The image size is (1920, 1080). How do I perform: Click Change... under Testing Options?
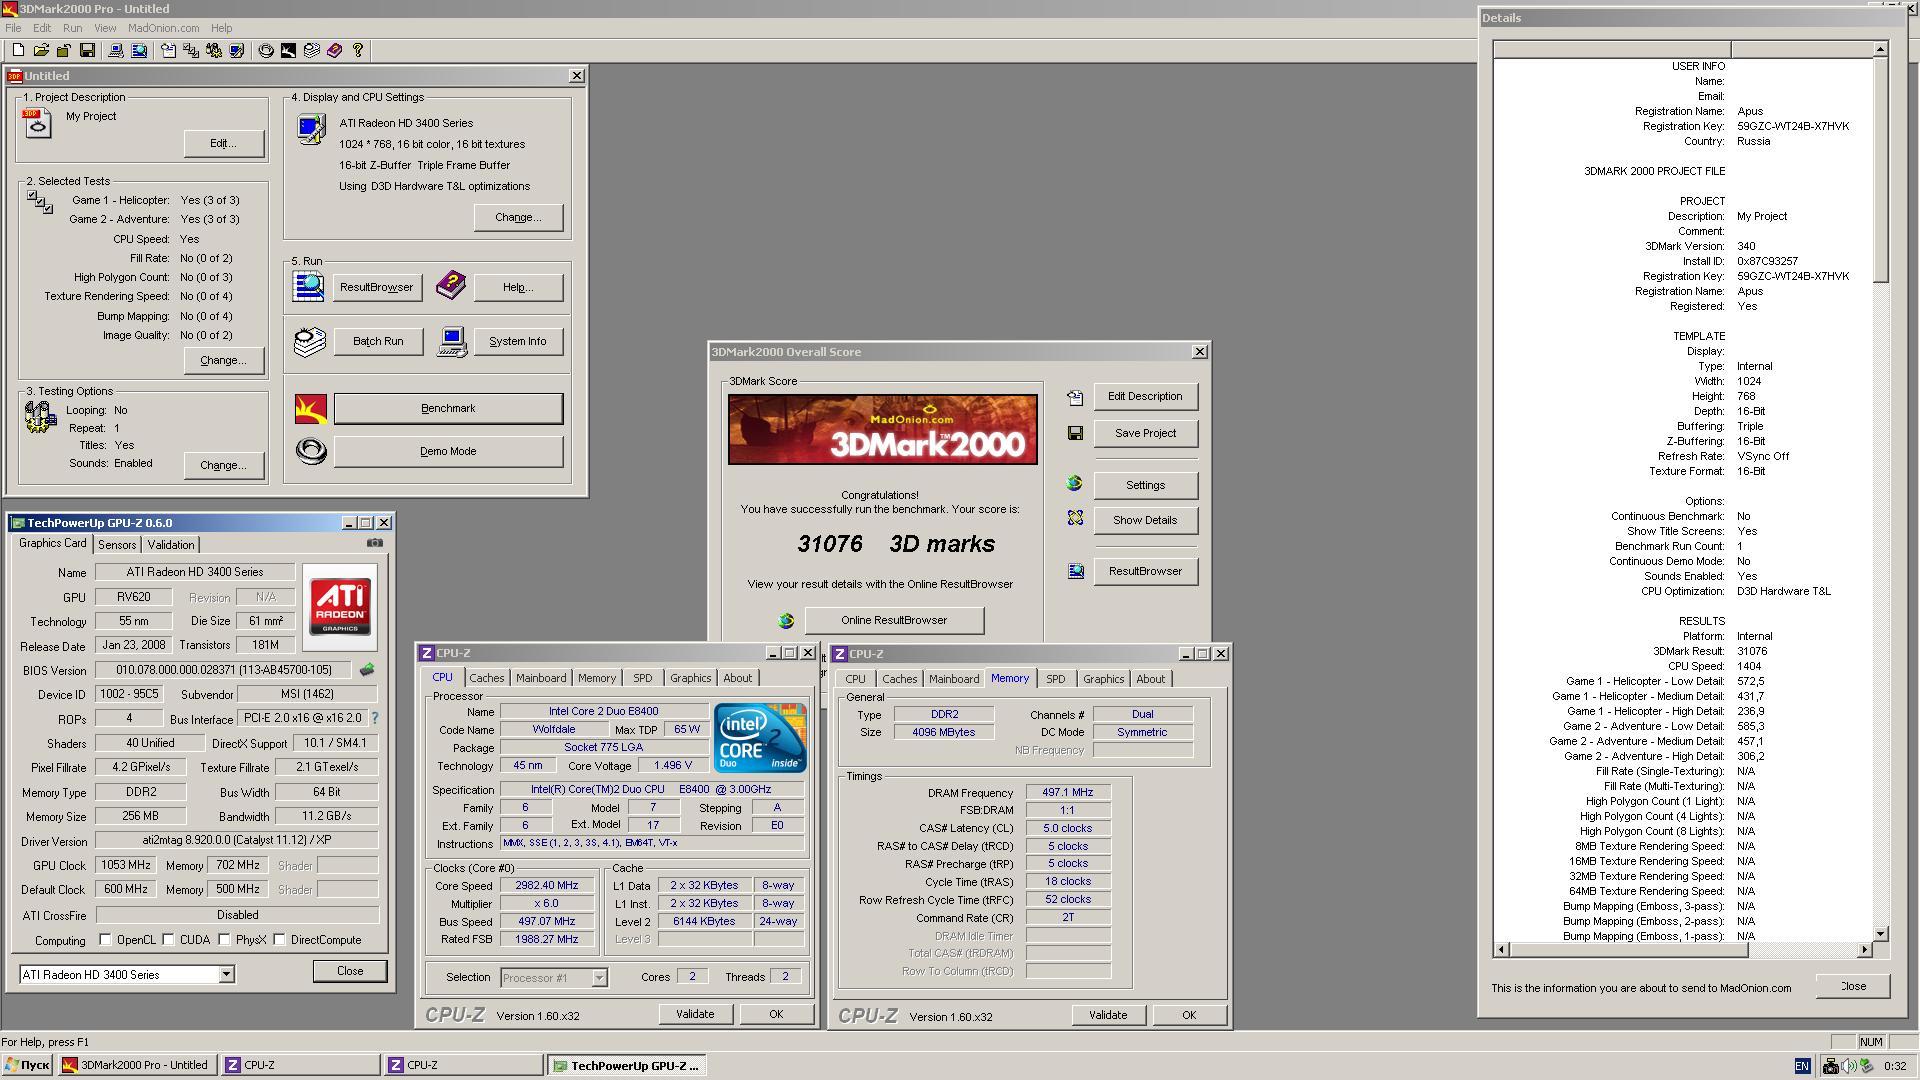point(224,465)
